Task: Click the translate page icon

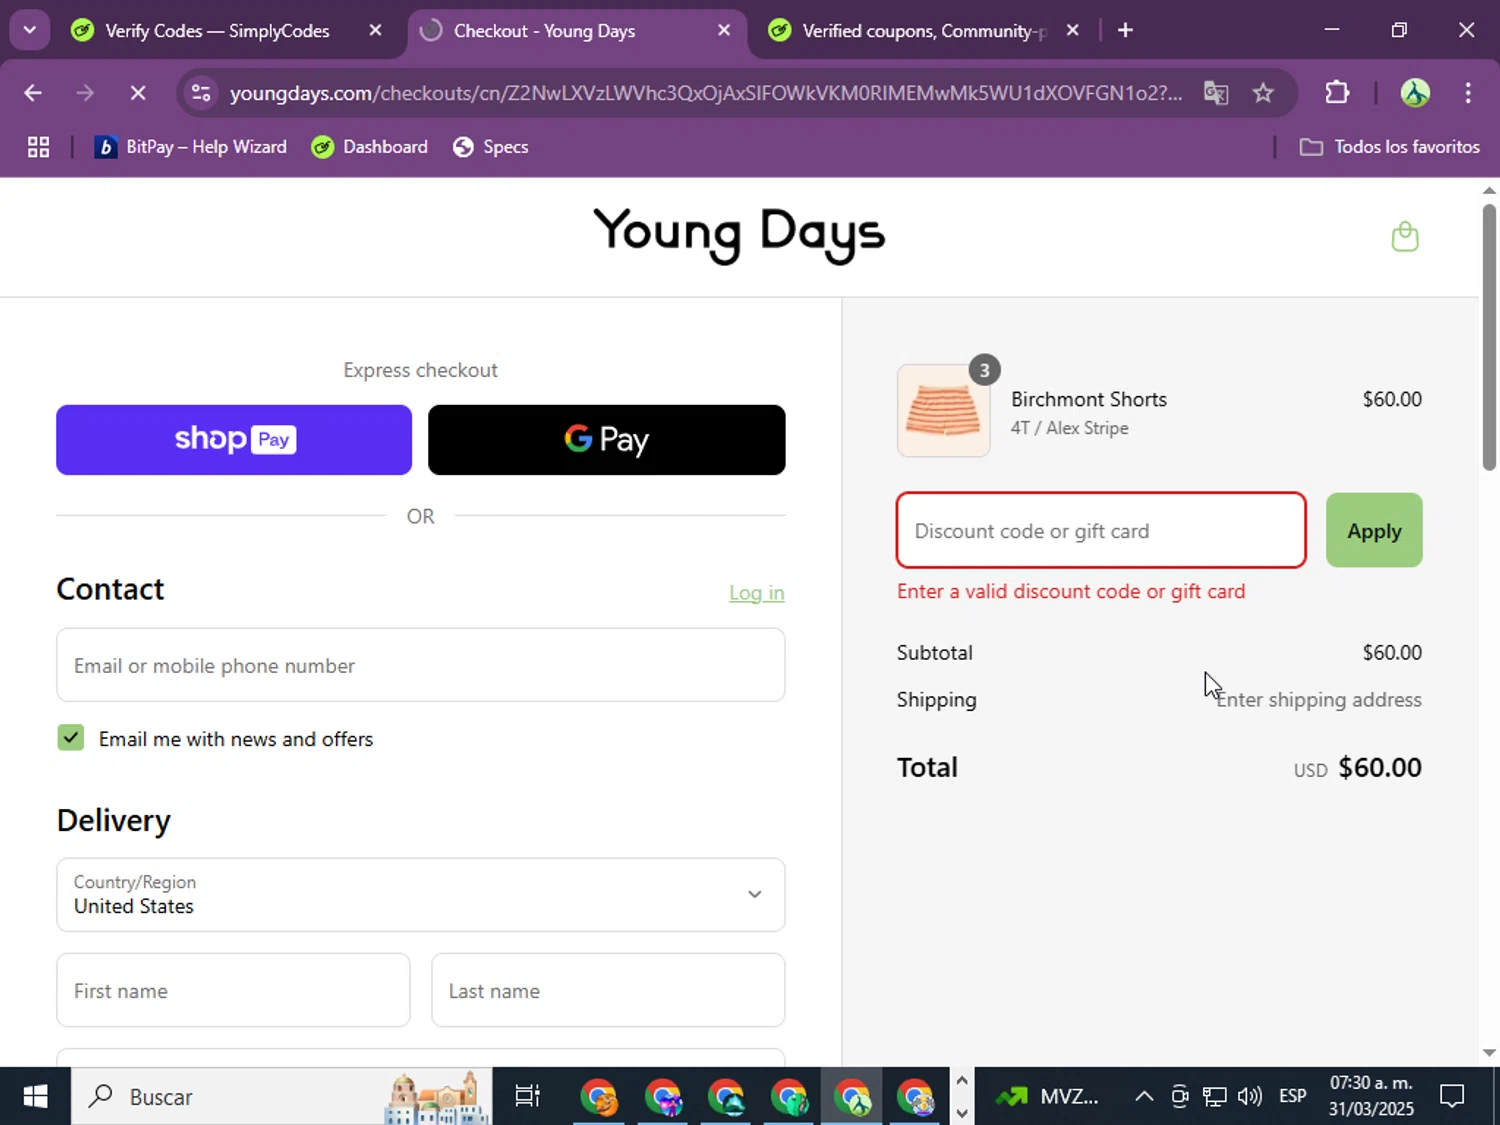Action: 1216,93
